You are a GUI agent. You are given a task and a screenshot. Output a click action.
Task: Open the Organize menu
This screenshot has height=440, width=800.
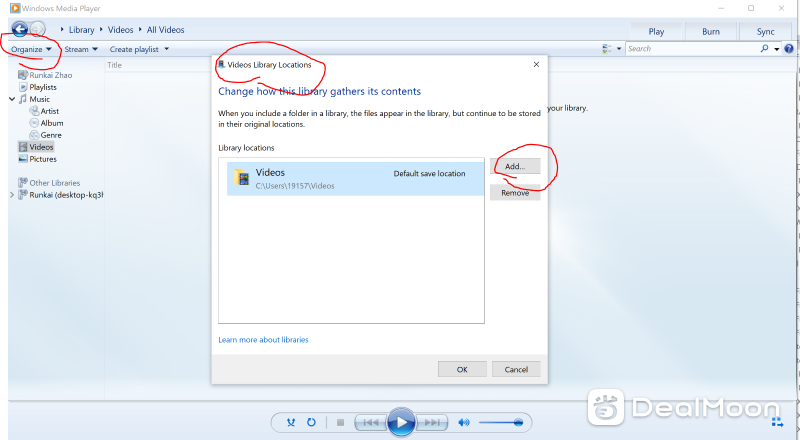32,49
